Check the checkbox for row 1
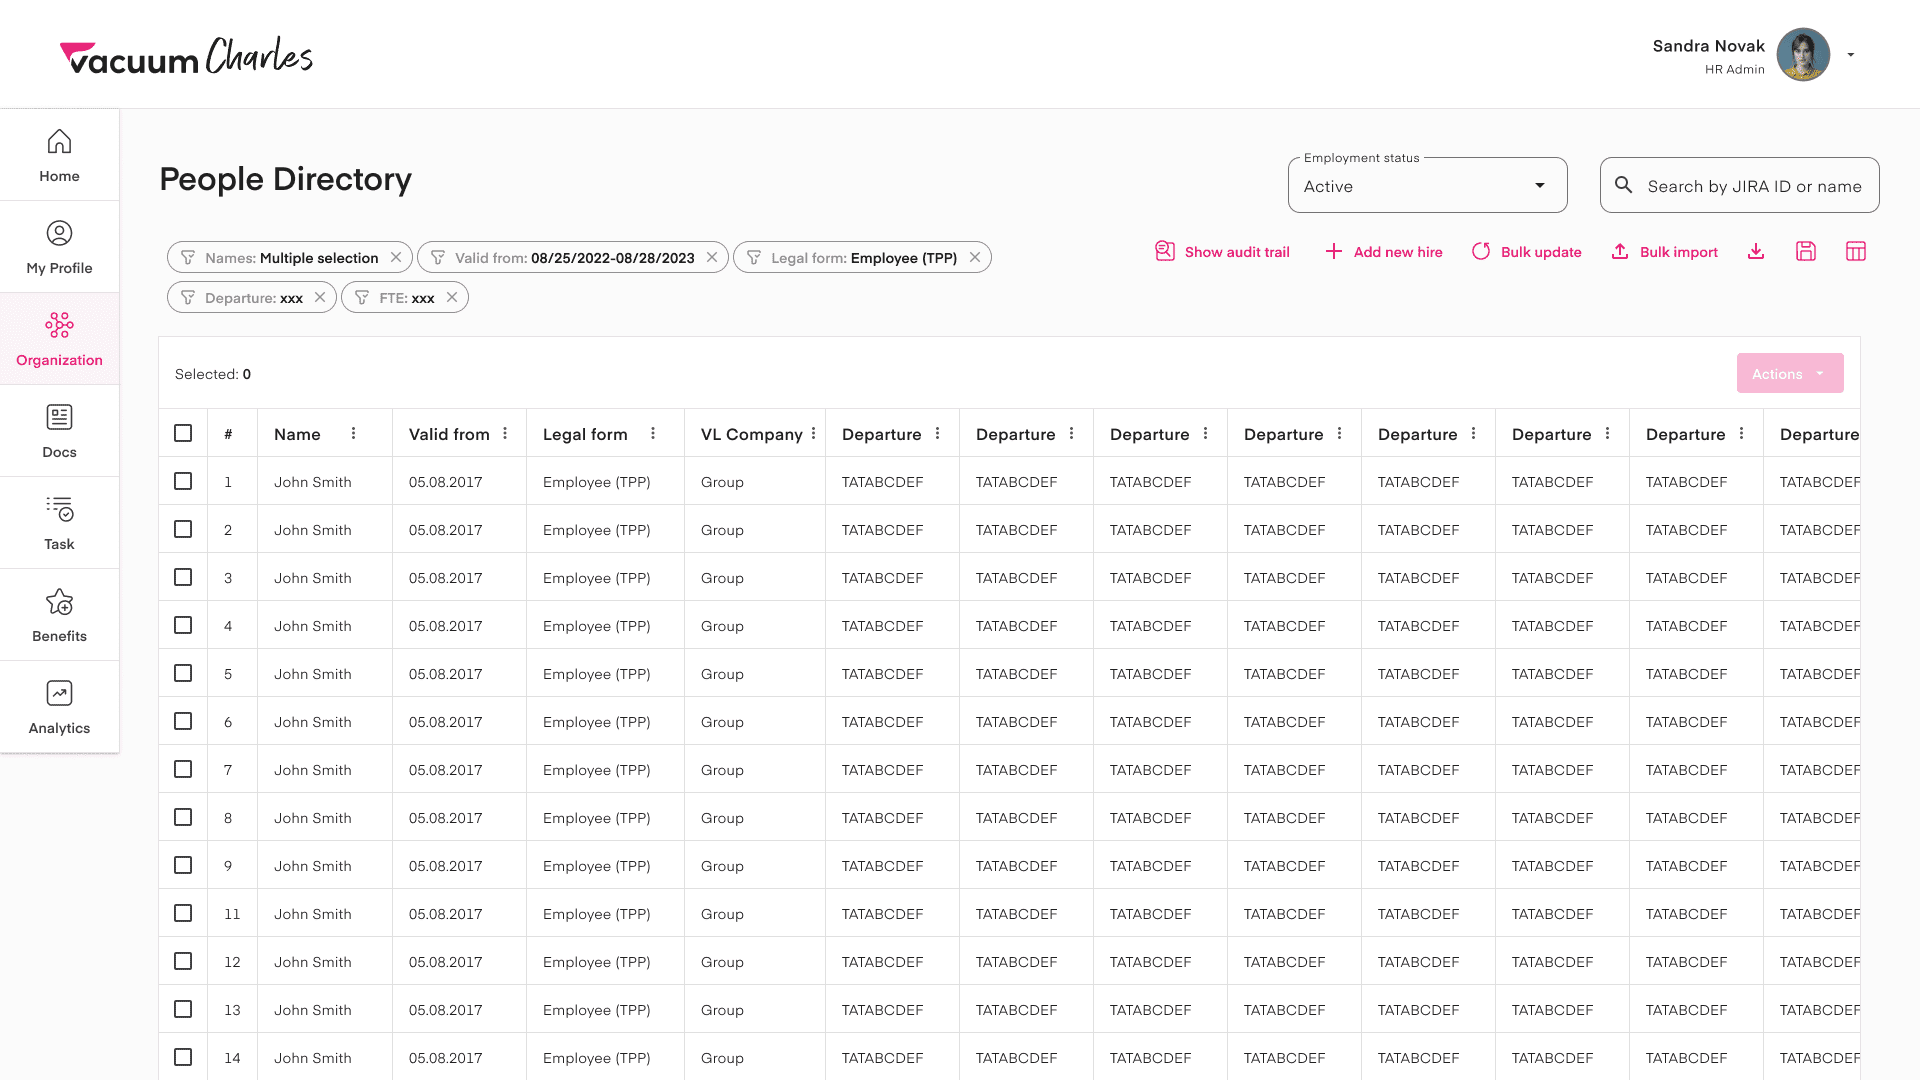Viewport: 1920px width, 1080px height. [183, 481]
